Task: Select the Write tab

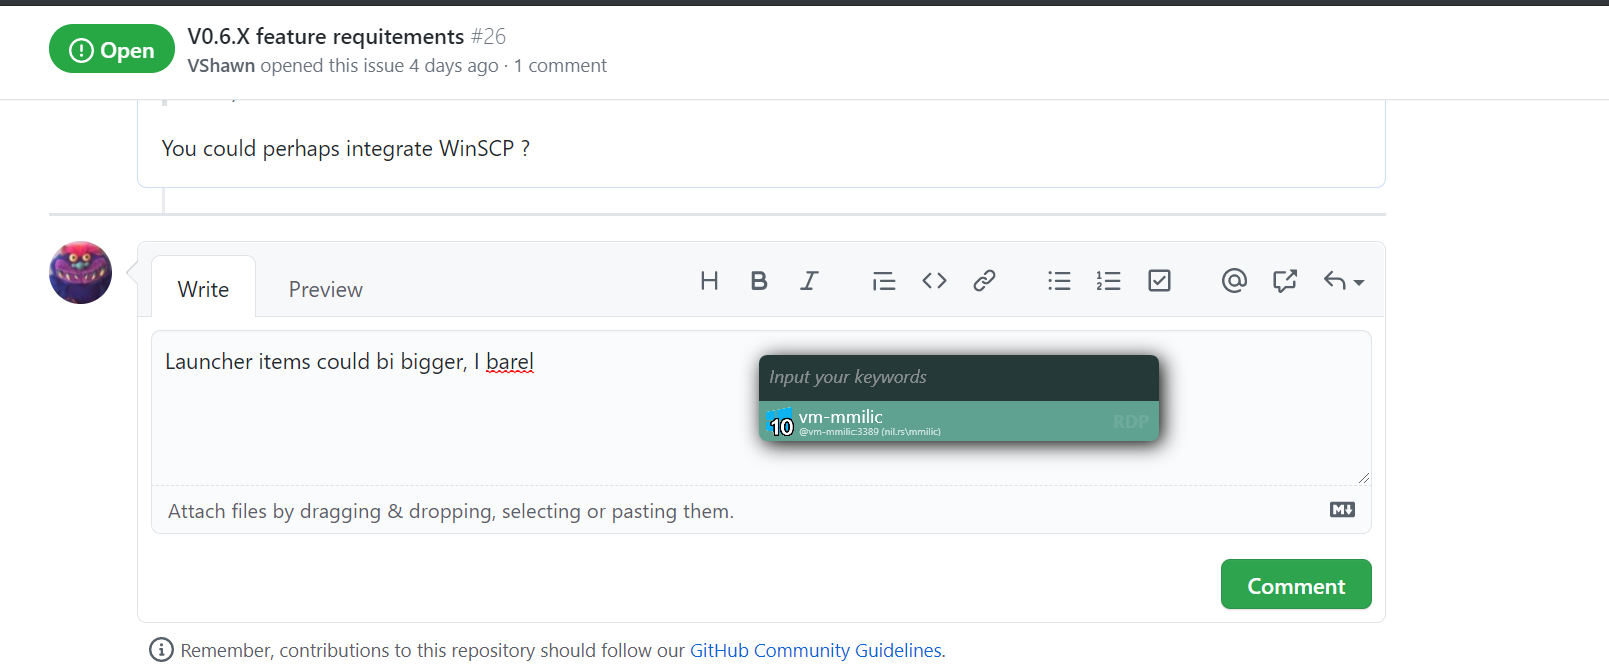Action: (204, 289)
